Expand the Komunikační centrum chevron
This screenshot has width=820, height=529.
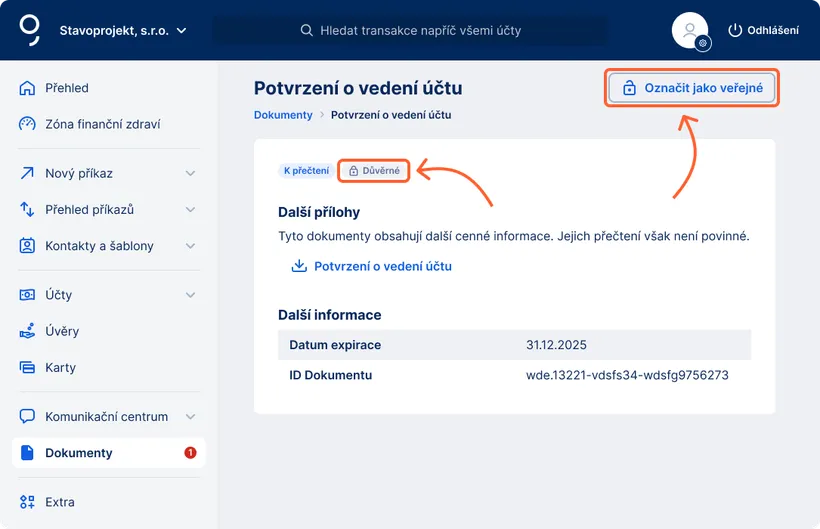coord(190,417)
